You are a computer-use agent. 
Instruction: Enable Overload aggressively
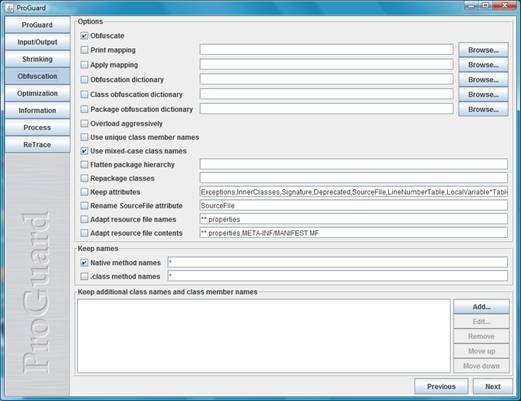[x=84, y=124]
